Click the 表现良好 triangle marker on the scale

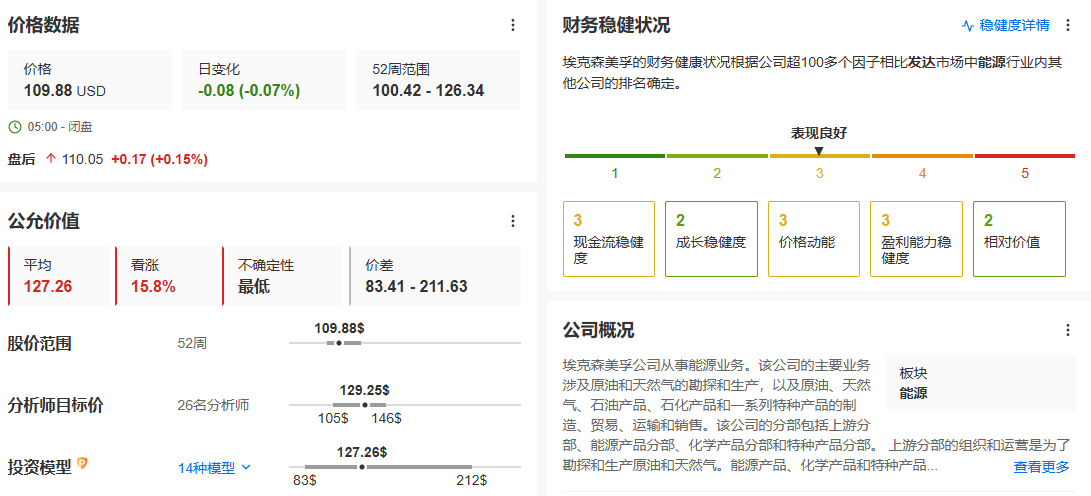[819, 151]
